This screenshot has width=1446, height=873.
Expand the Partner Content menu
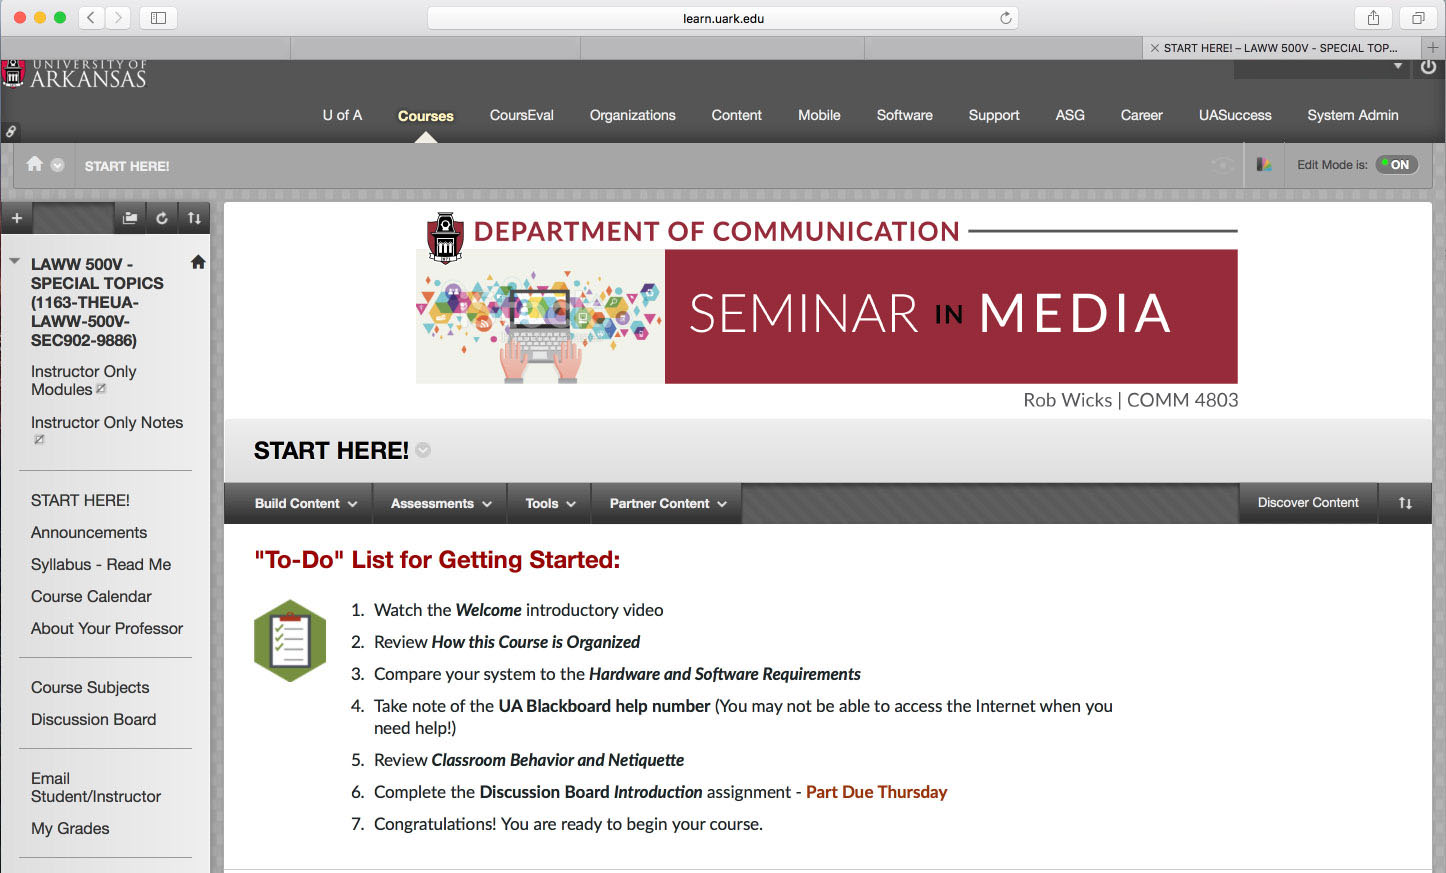pos(667,503)
